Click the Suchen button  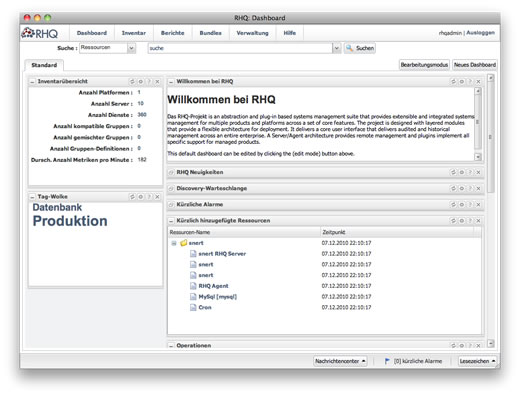click(360, 48)
